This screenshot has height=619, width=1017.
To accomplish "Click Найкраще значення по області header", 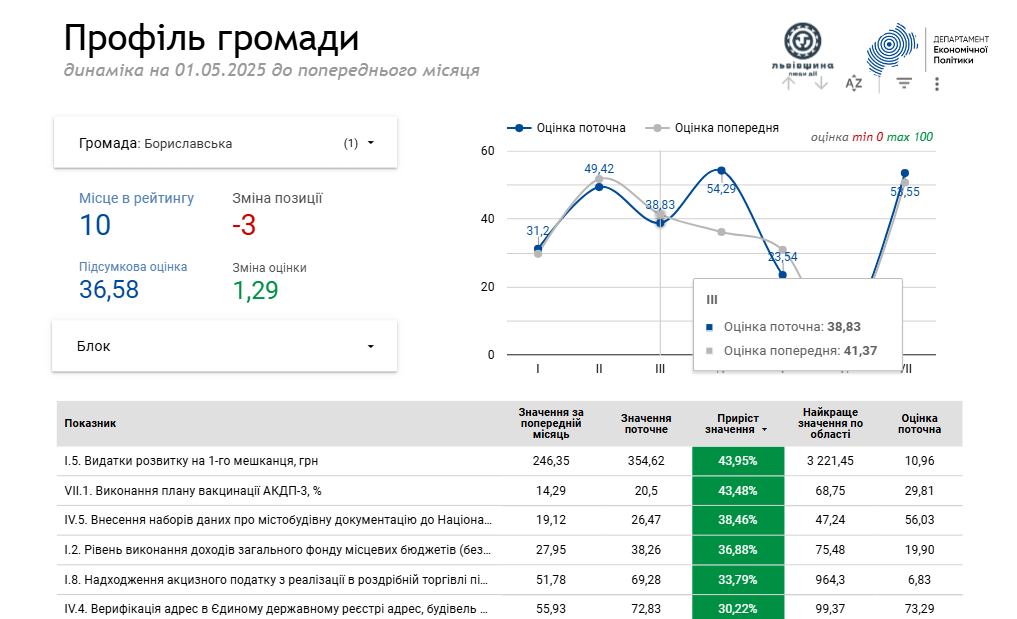I will point(829,423).
